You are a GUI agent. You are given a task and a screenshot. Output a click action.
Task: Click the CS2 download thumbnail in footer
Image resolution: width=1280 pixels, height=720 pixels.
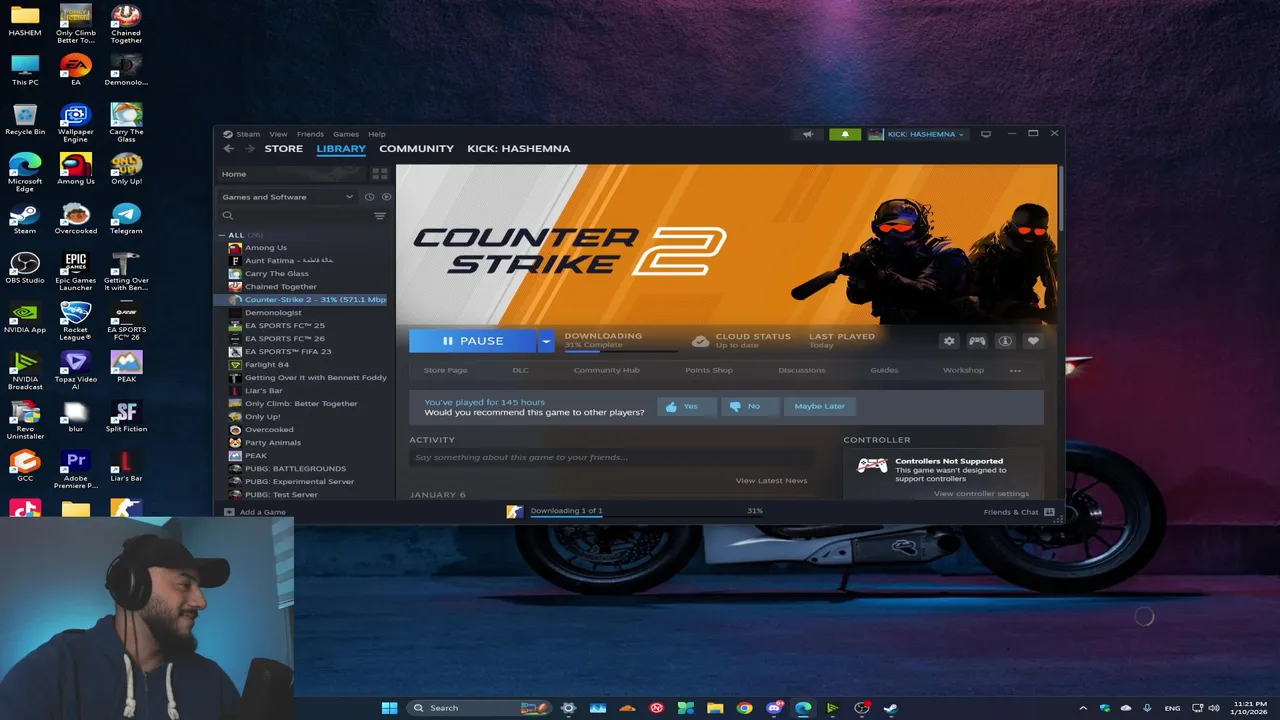pyautogui.click(x=515, y=512)
